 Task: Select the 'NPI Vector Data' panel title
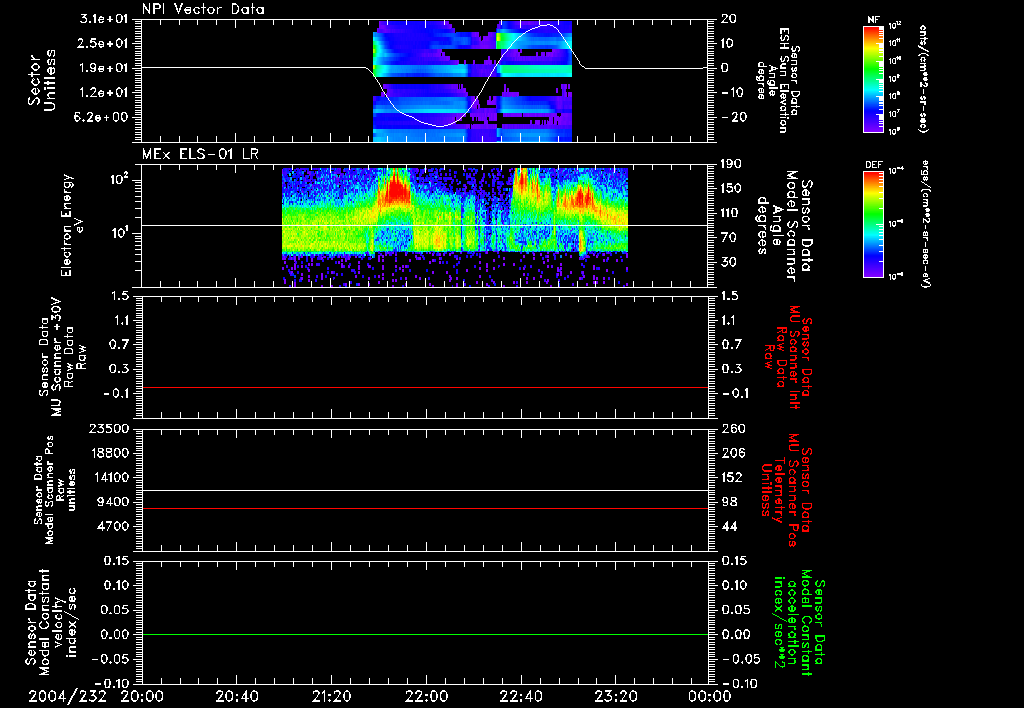click(x=203, y=9)
